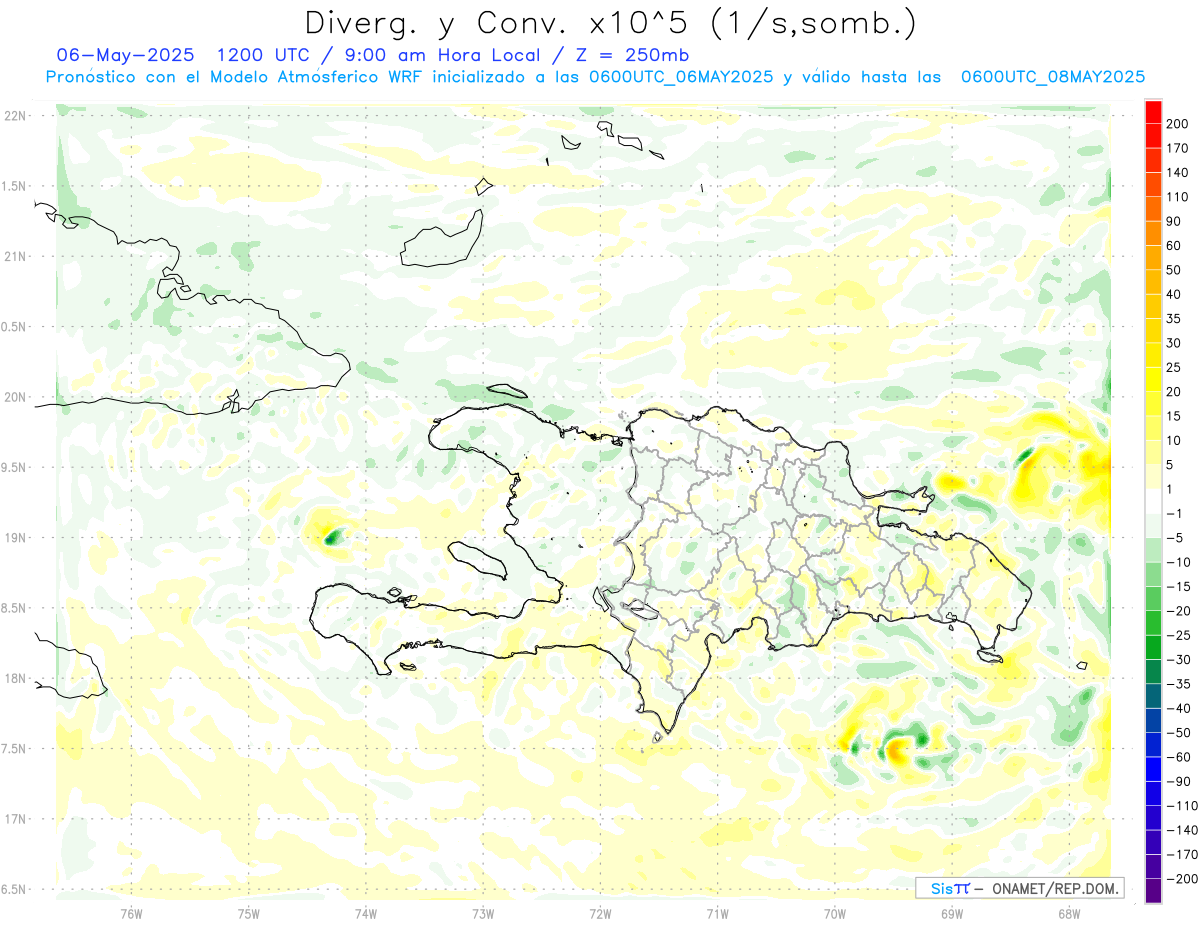1200x927 pixels.
Task: Click the '17N' latitude label
Action: coord(14,819)
